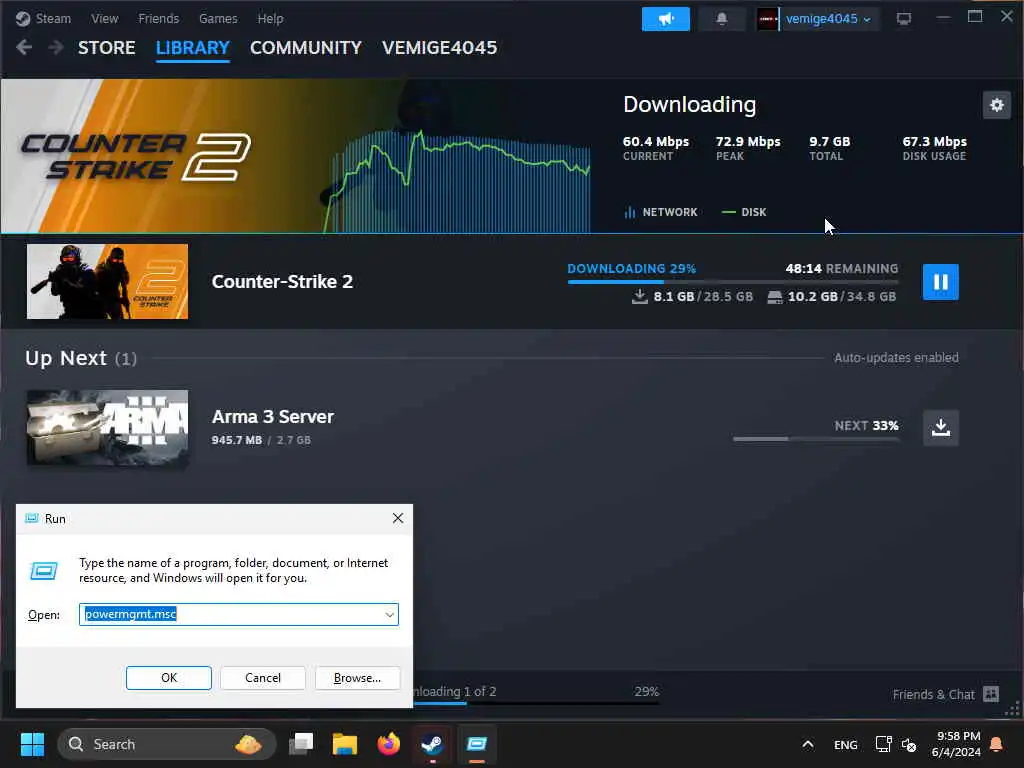The height and width of the screenshot is (768, 1024).
Task: Open download settings gear icon
Action: pos(997,105)
